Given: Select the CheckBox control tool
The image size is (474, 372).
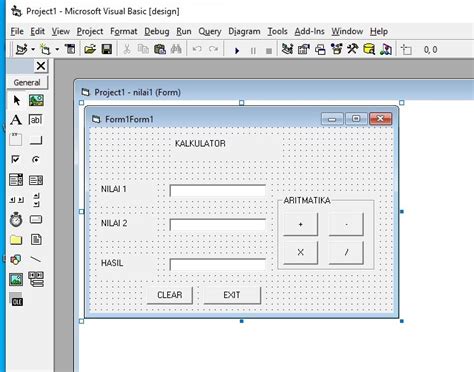Looking at the screenshot, I should click(16, 159).
